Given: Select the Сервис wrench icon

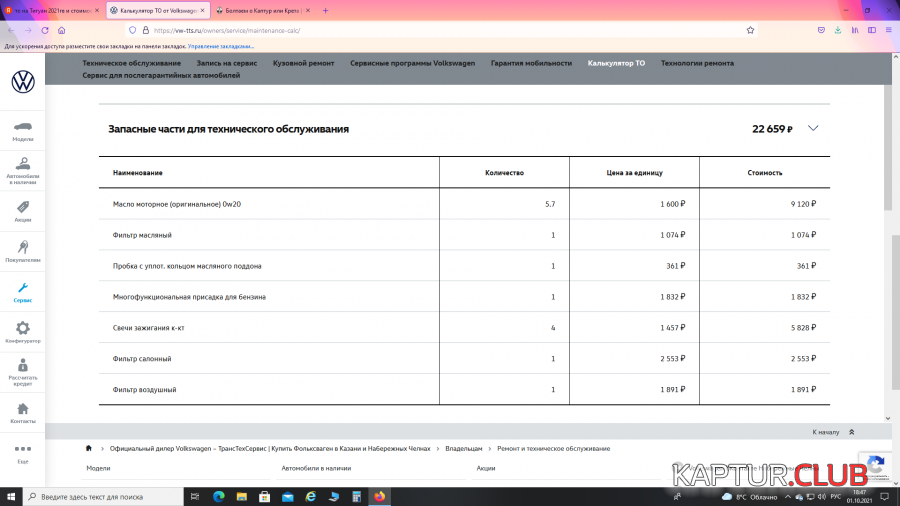Looking at the screenshot, I should click(x=22, y=289).
